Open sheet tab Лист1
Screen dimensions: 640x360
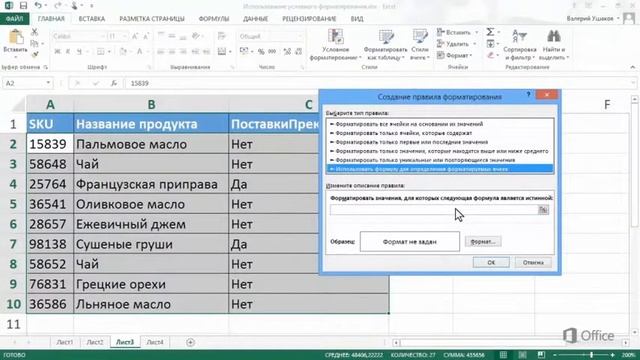click(64, 342)
